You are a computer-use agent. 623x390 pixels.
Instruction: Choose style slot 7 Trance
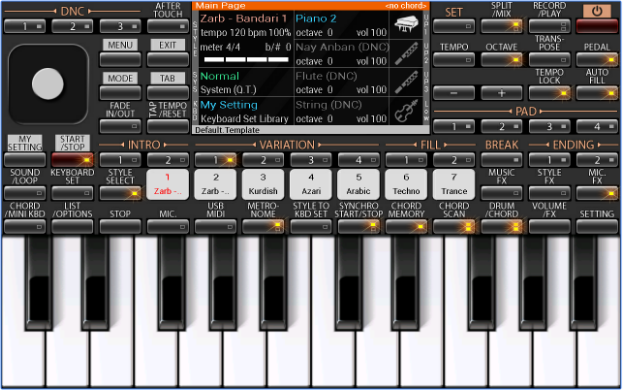click(x=454, y=185)
